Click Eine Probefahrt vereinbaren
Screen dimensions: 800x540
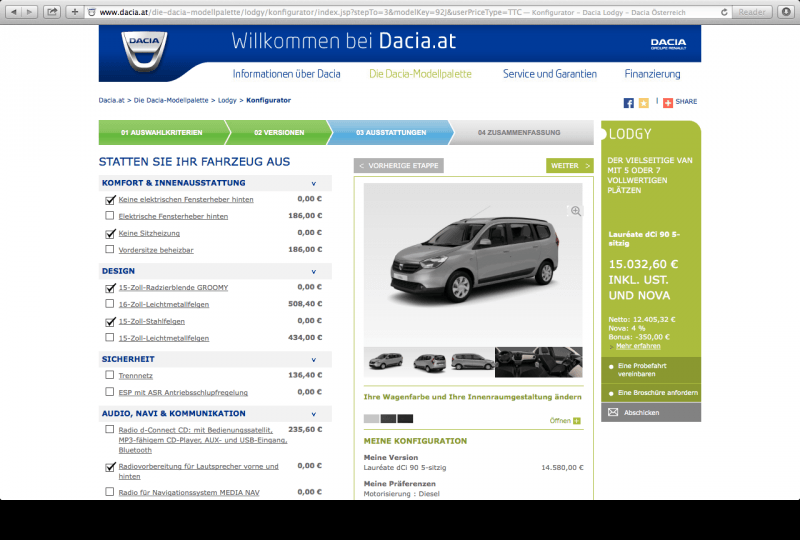(651, 370)
